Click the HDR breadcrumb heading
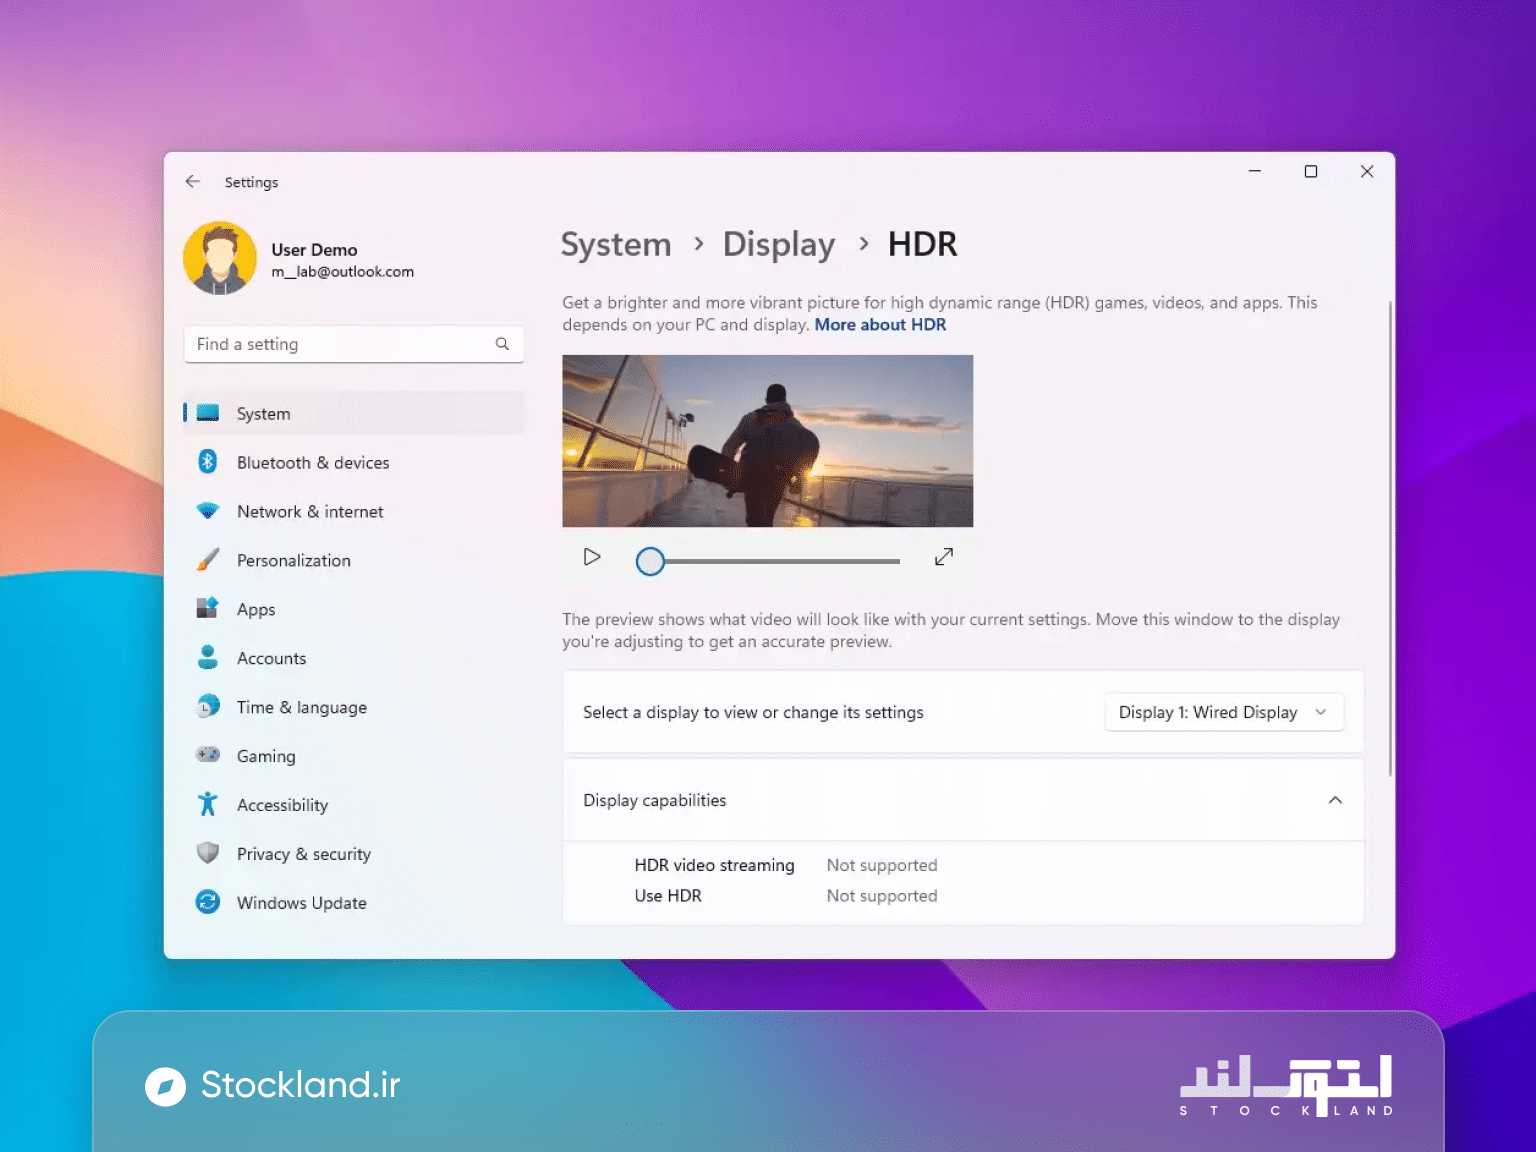The image size is (1536, 1152). click(x=922, y=244)
